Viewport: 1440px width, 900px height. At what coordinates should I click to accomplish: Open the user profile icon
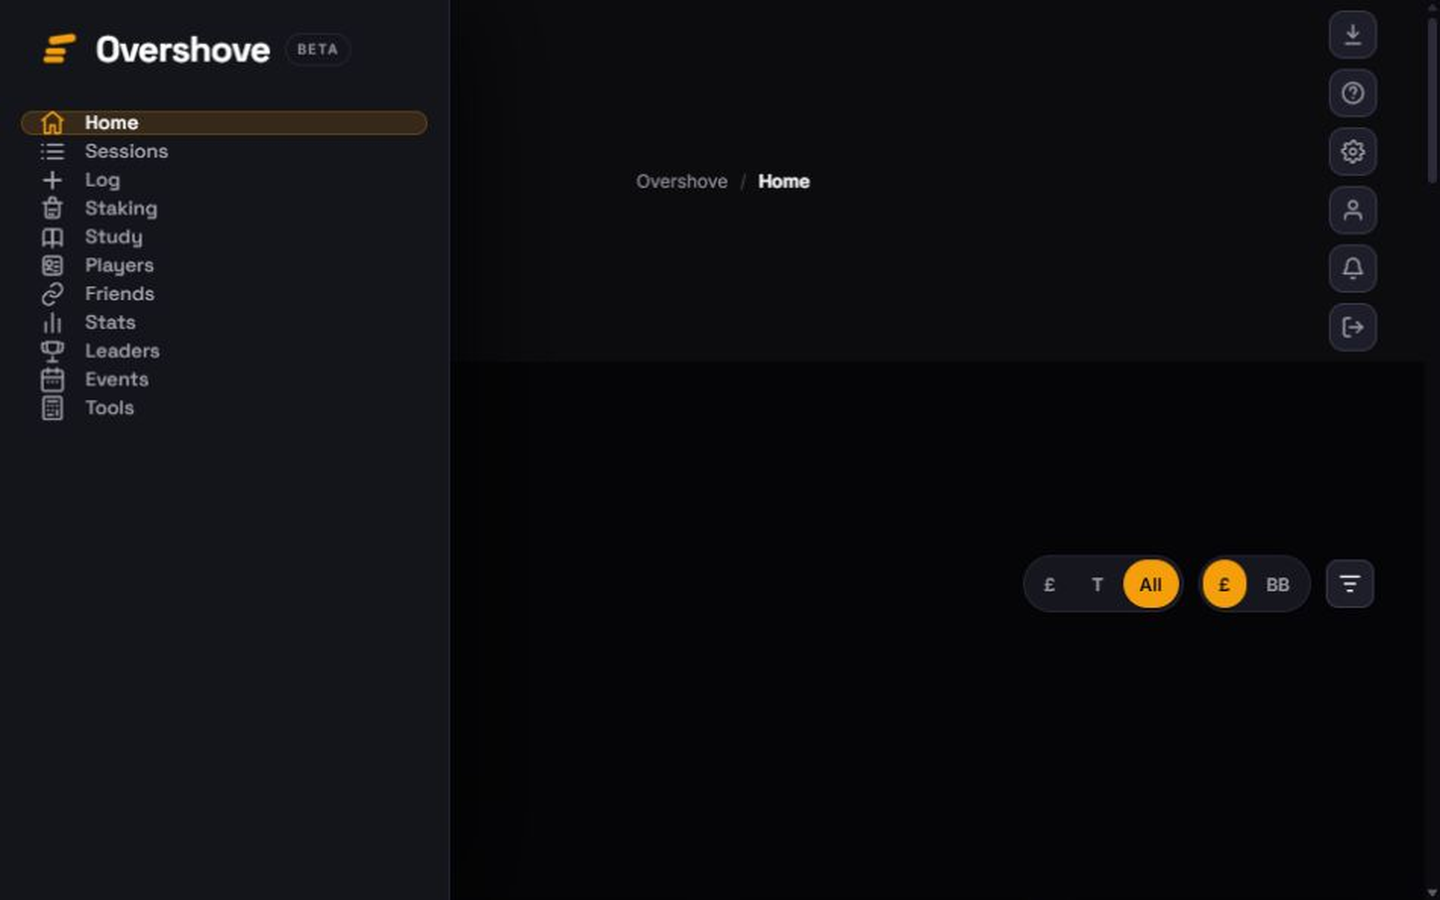1352,210
